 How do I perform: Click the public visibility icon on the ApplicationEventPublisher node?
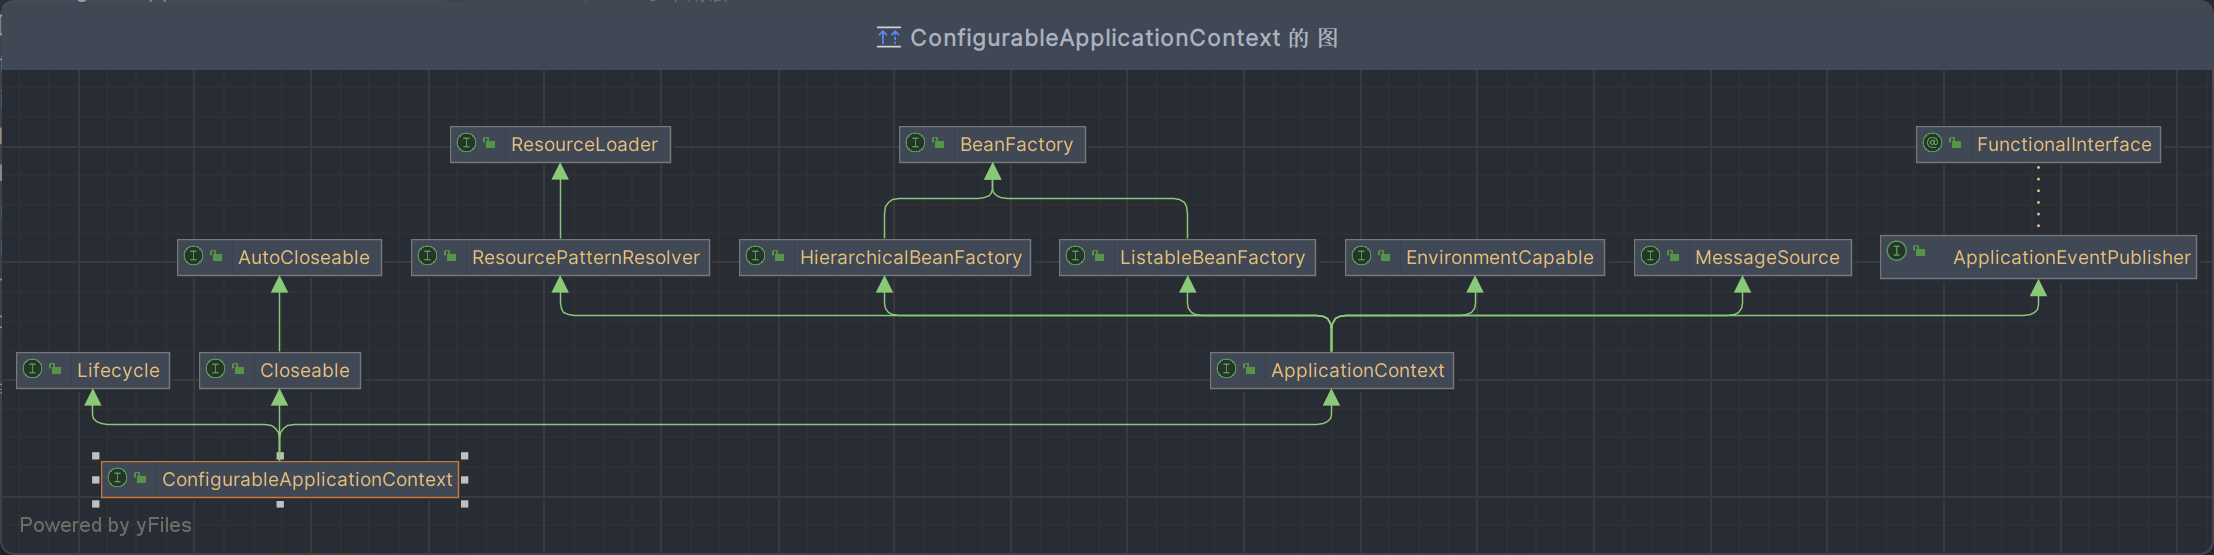pos(1919,251)
